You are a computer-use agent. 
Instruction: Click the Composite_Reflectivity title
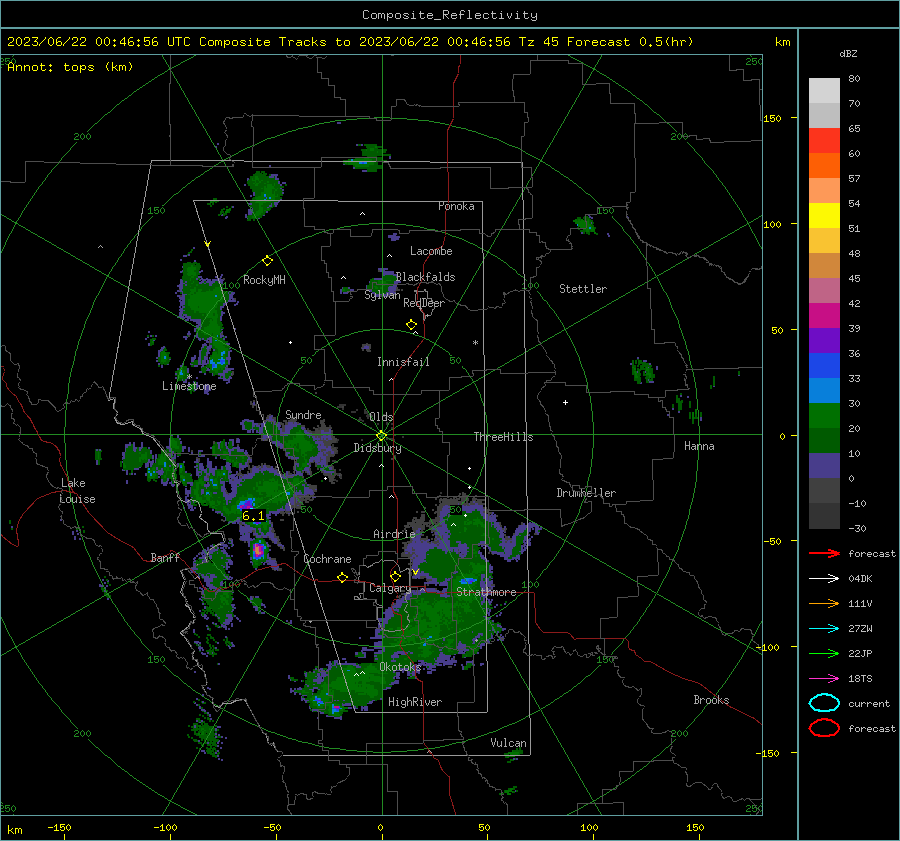coord(450,15)
